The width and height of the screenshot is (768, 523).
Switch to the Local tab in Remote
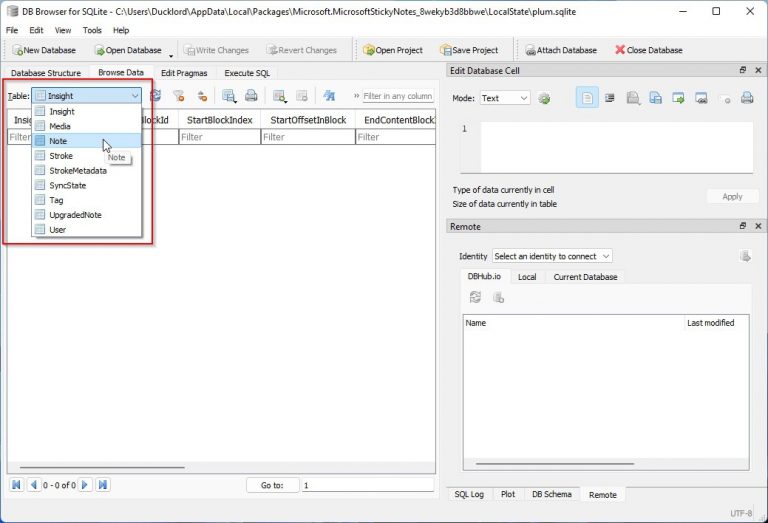tap(527, 277)
